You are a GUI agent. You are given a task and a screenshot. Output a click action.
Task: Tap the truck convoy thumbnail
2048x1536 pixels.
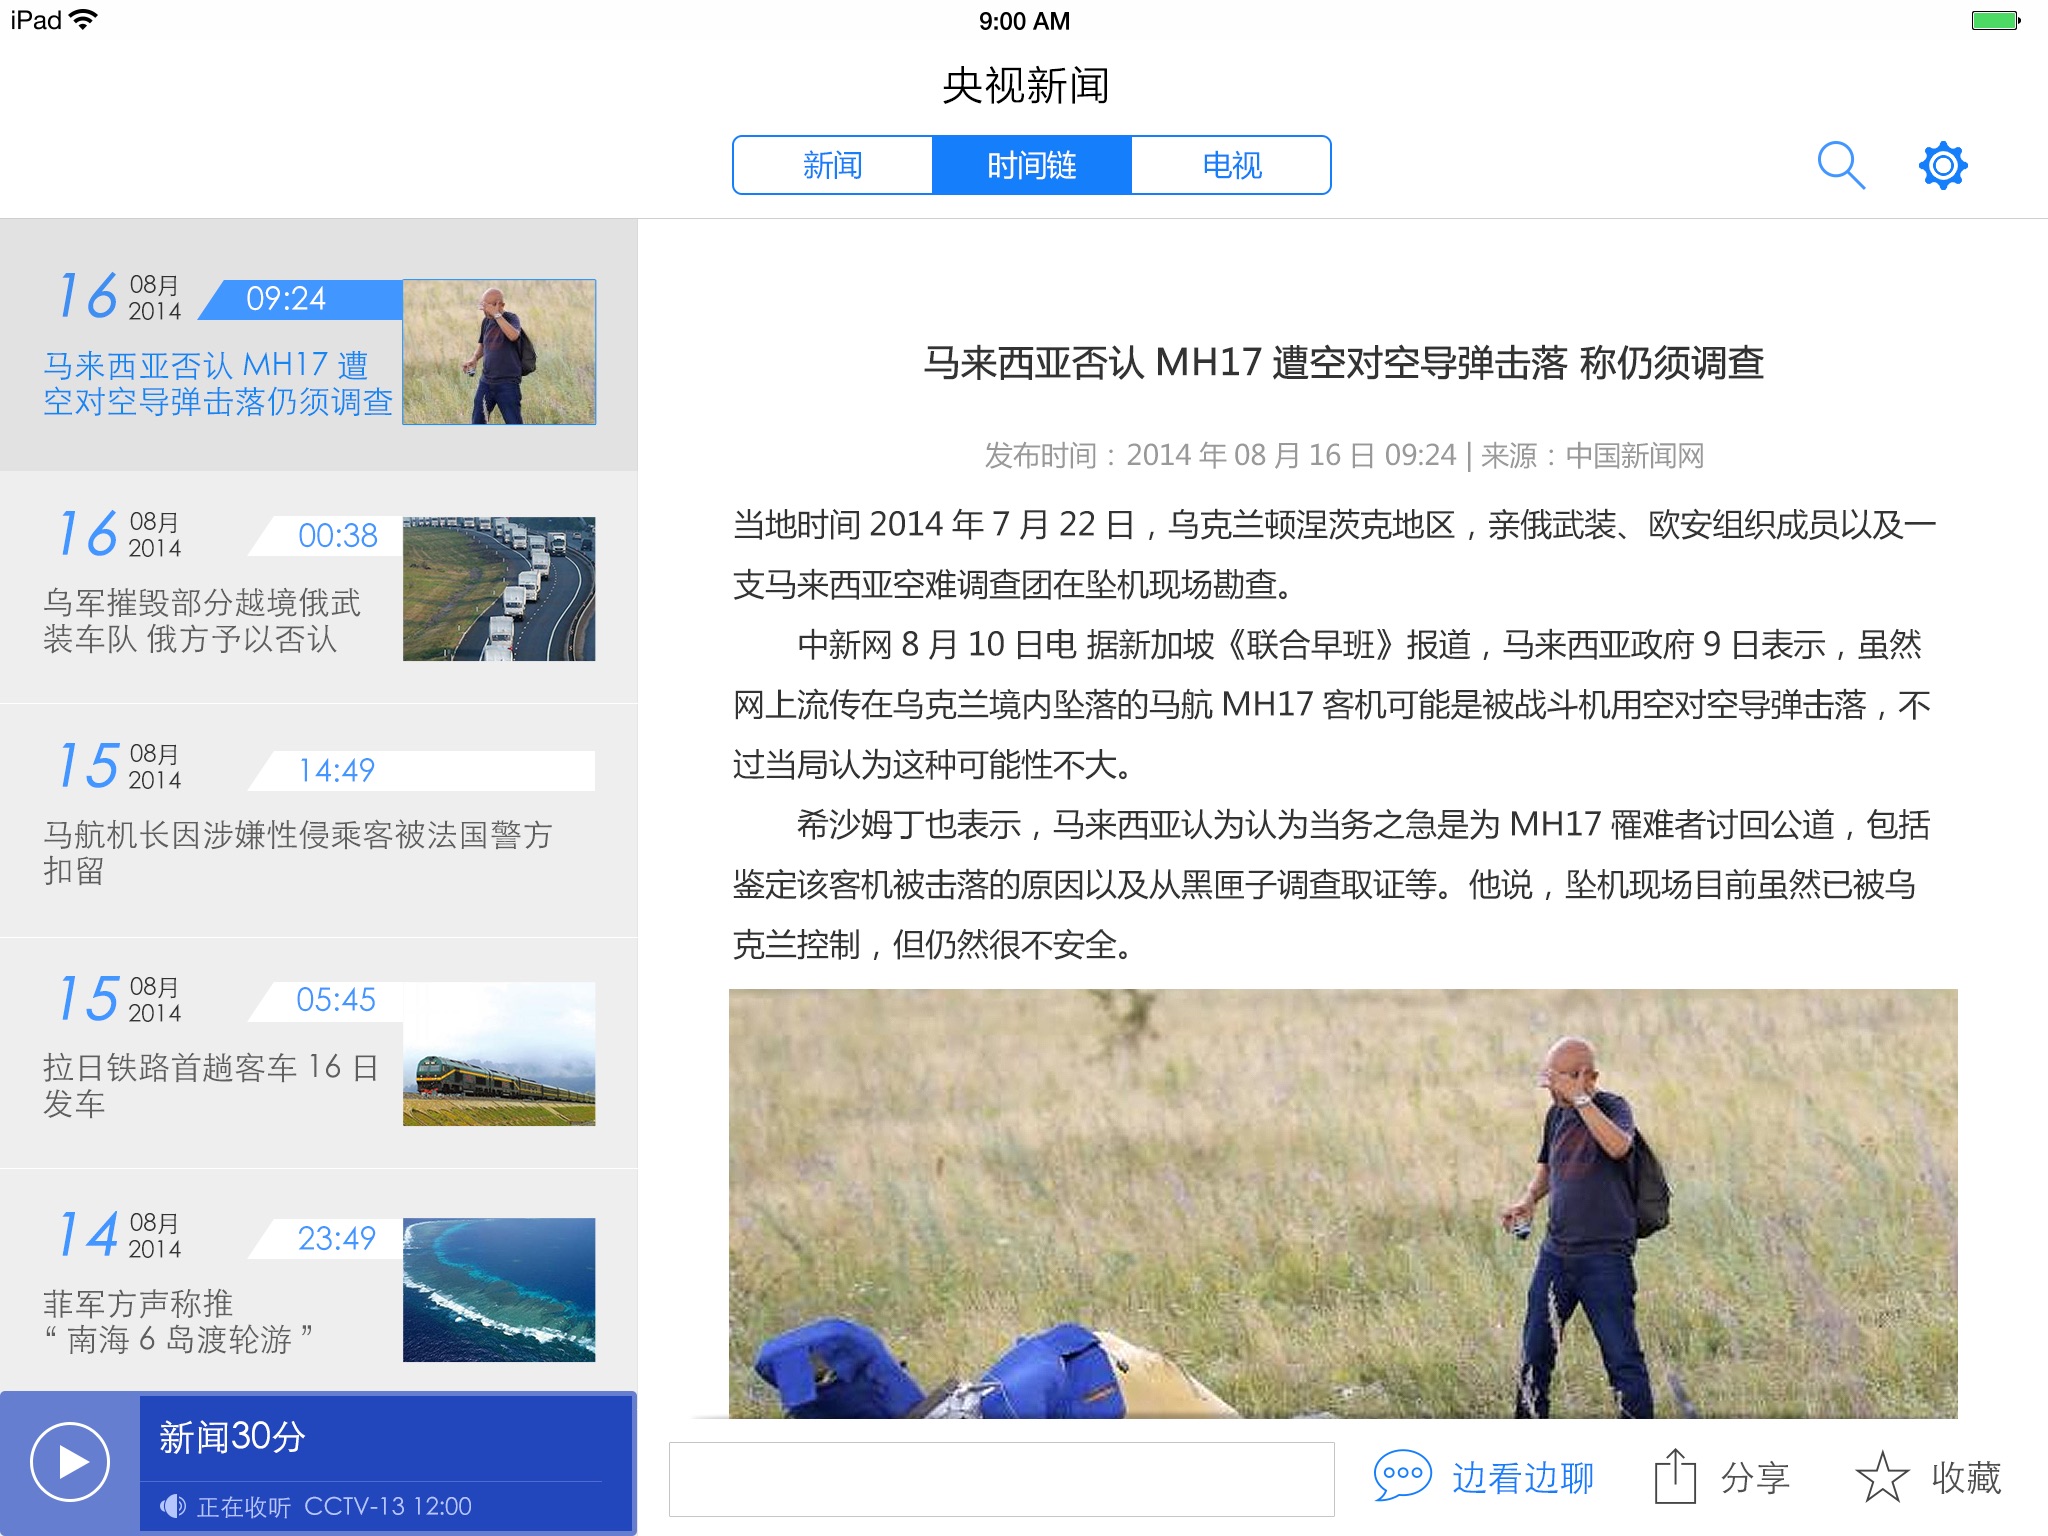499,588
